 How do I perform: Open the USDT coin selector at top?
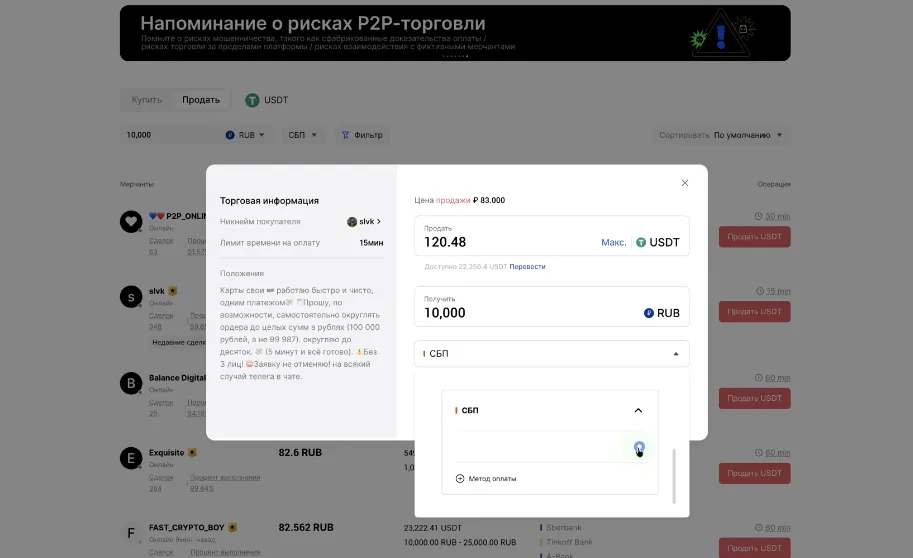click(x=267, y=100)
